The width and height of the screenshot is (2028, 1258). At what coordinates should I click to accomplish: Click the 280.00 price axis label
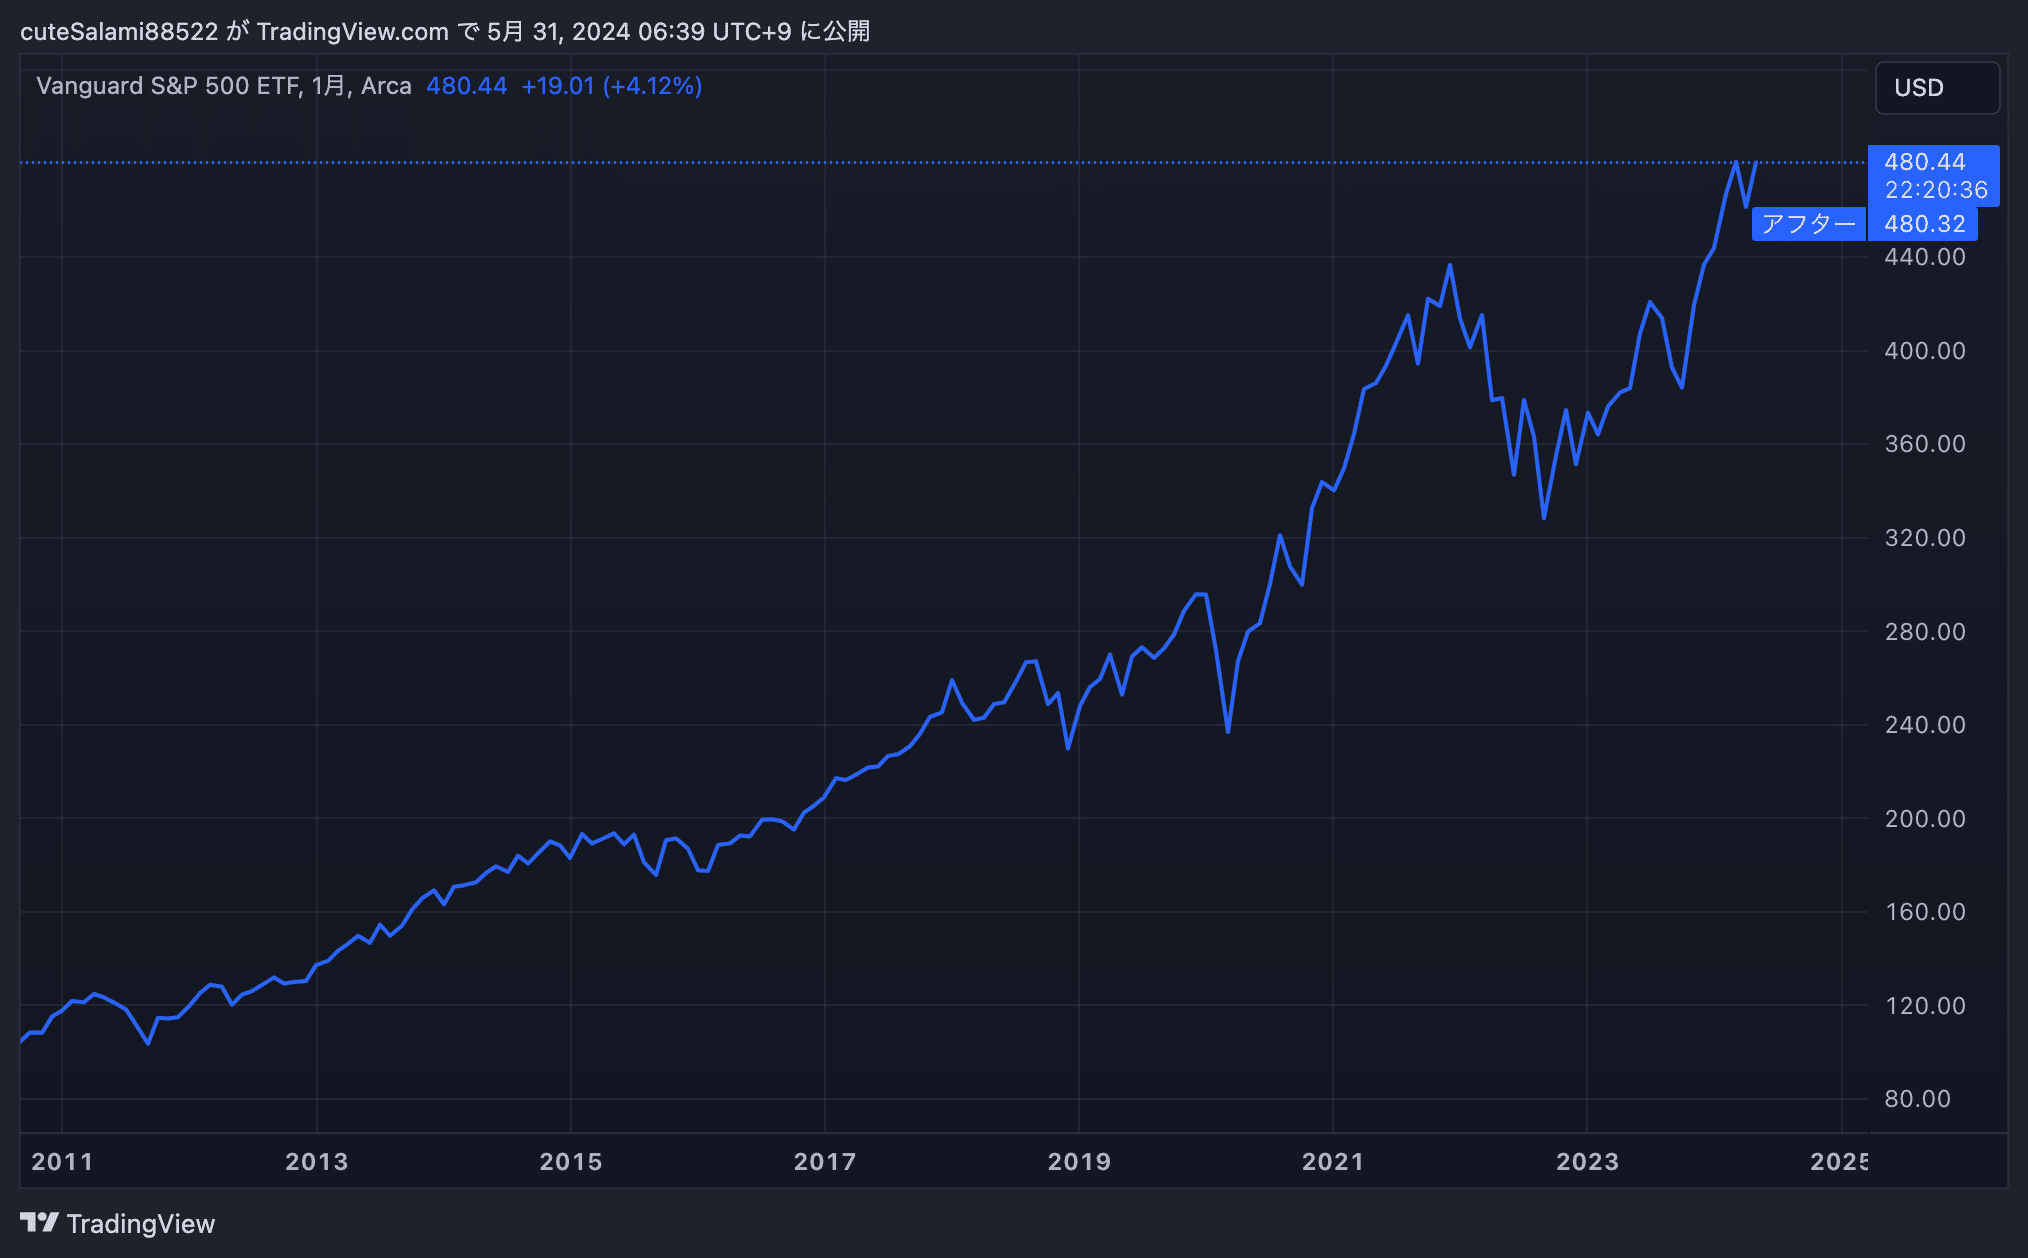(x=1925, y=632)
